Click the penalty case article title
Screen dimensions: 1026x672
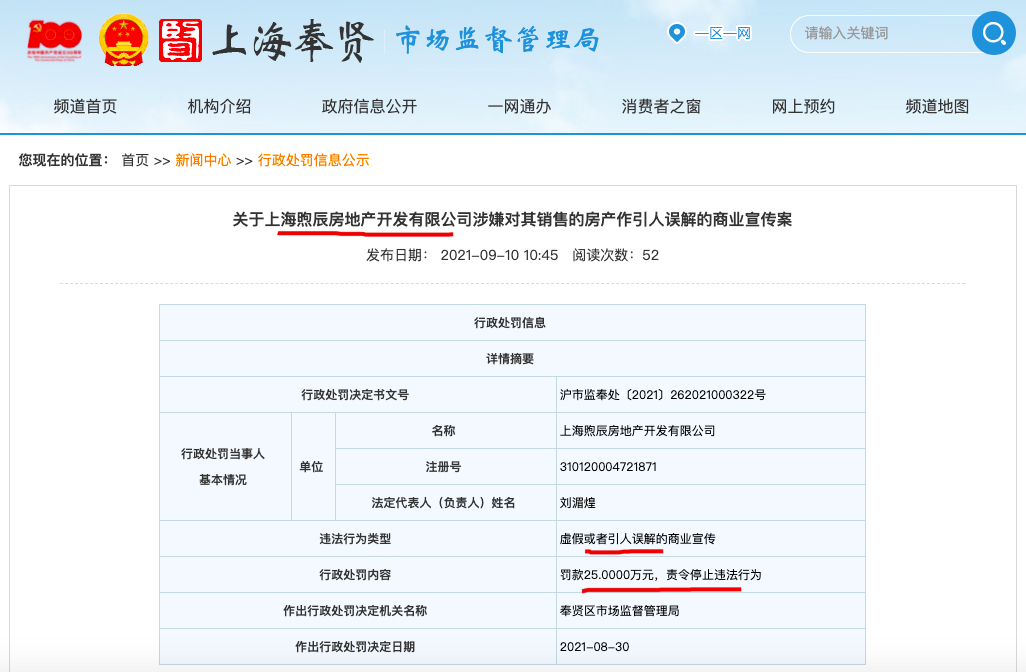point(513,218)
